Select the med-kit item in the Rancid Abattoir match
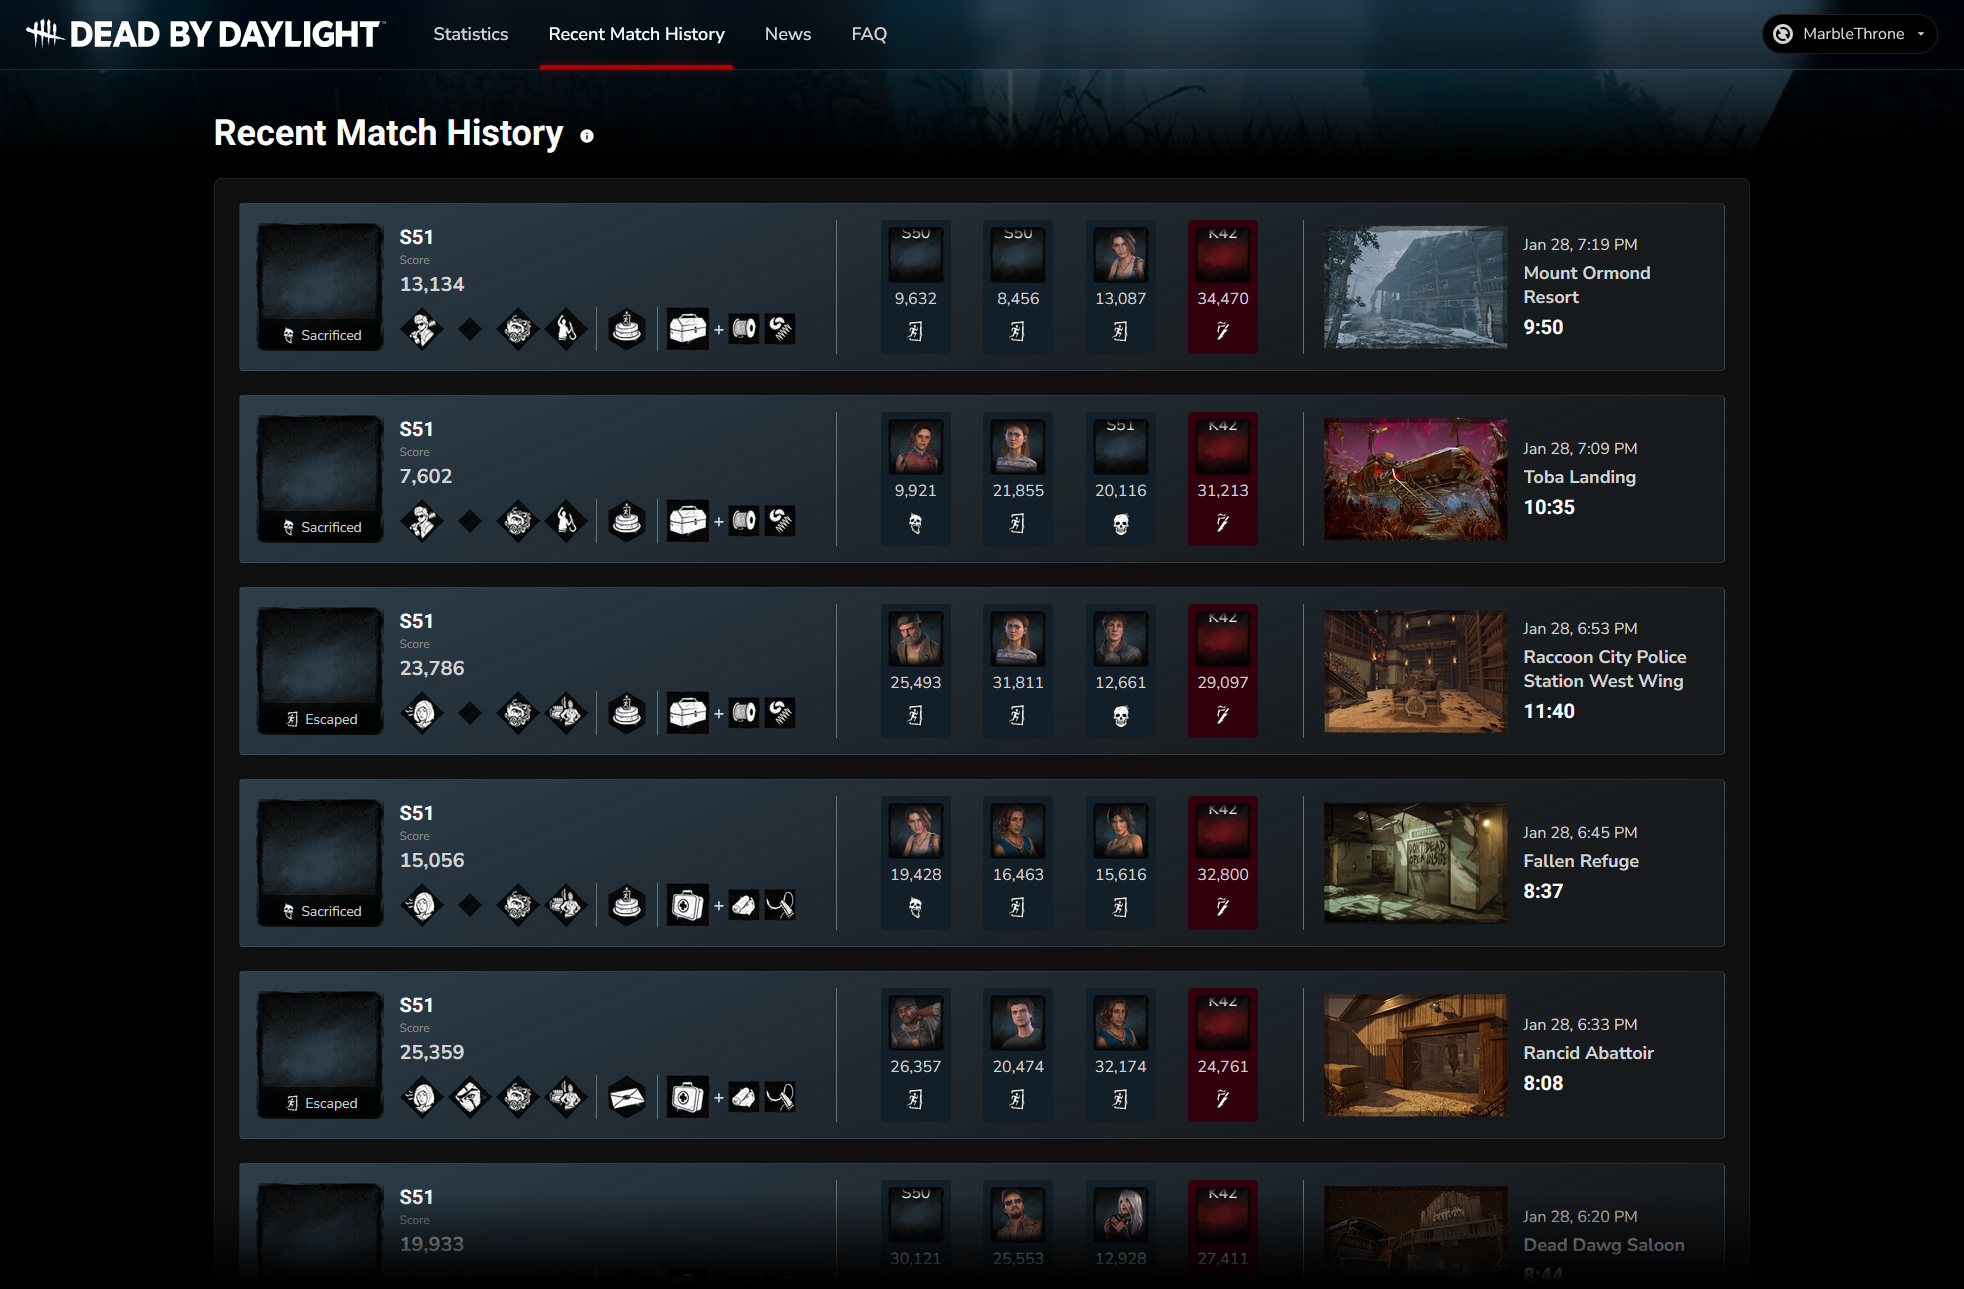 click(688, 1096)
